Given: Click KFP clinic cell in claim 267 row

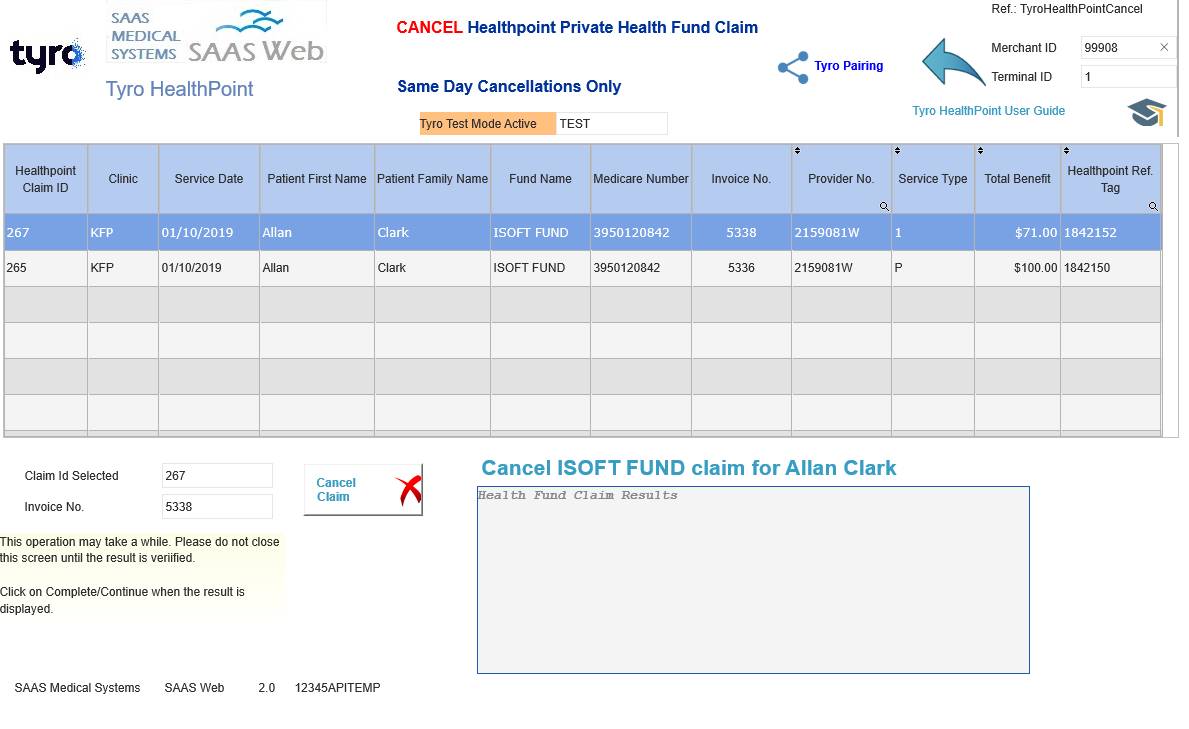Looking at the screenshot, I should [123, 233].
